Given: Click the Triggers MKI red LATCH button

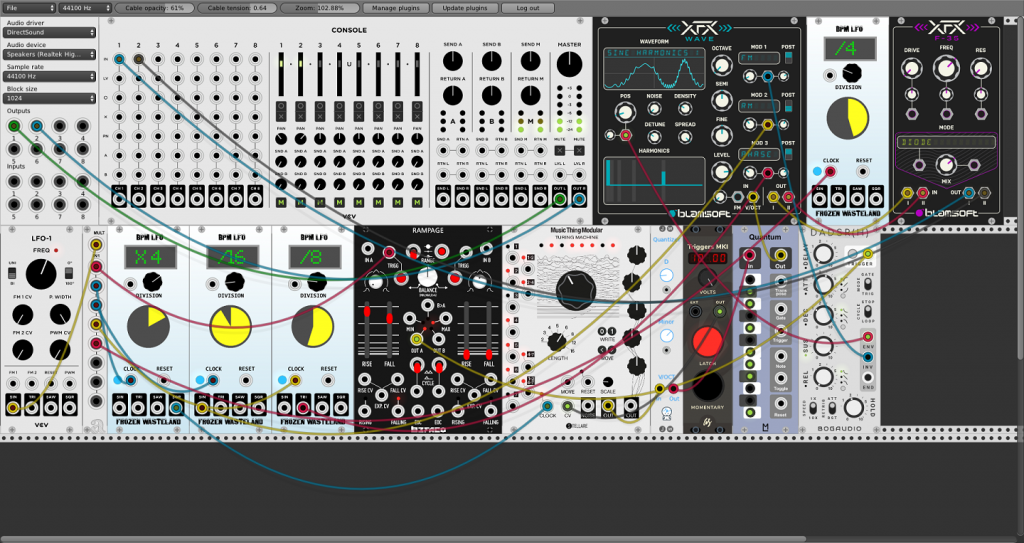Looking at the screenshot, I should [x=707, y=342].
